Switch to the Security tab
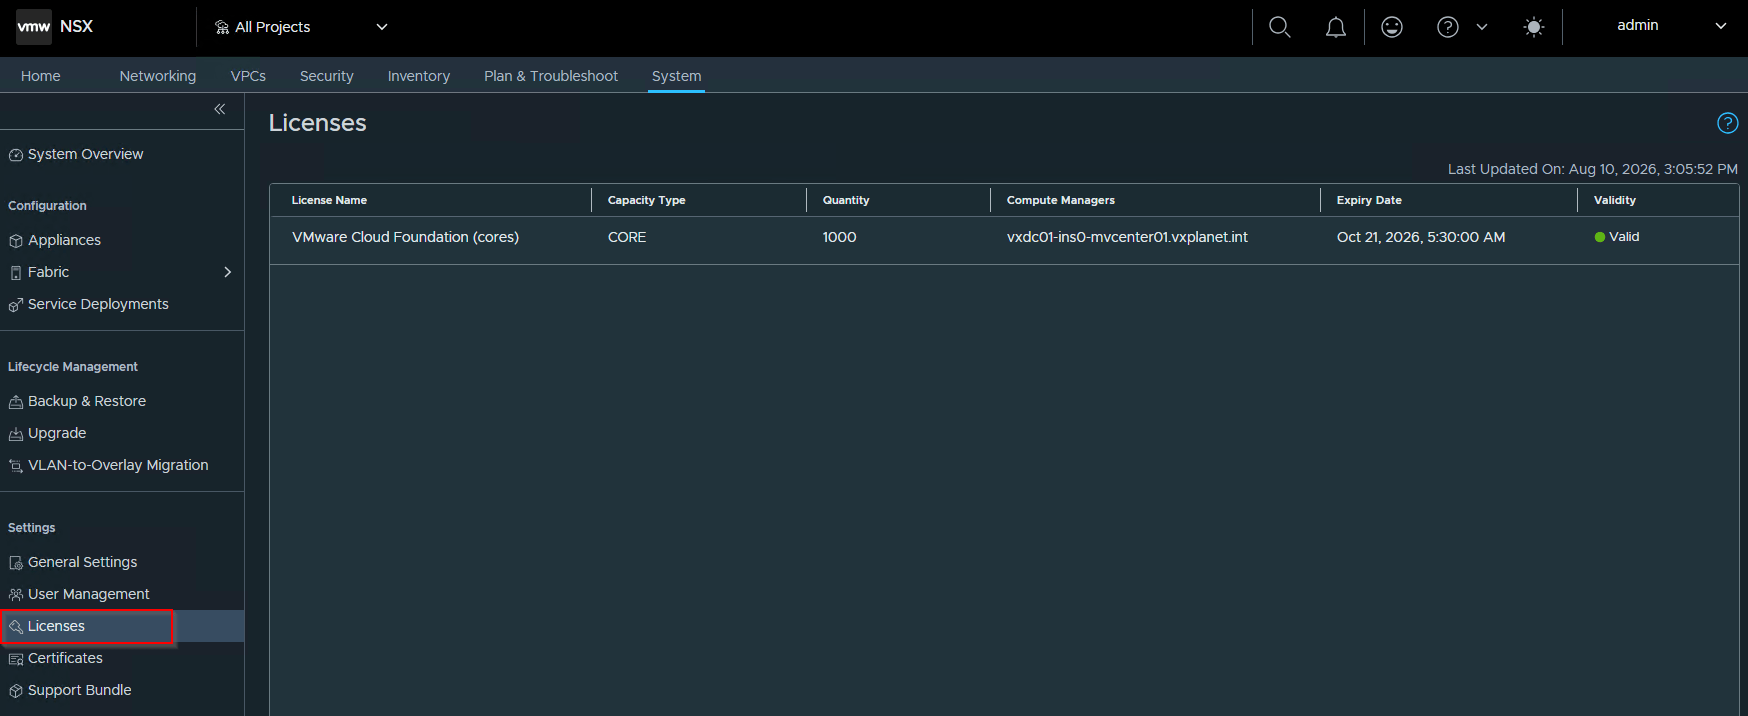This screenshot has height=716, width=1748. tap(327, 76)
